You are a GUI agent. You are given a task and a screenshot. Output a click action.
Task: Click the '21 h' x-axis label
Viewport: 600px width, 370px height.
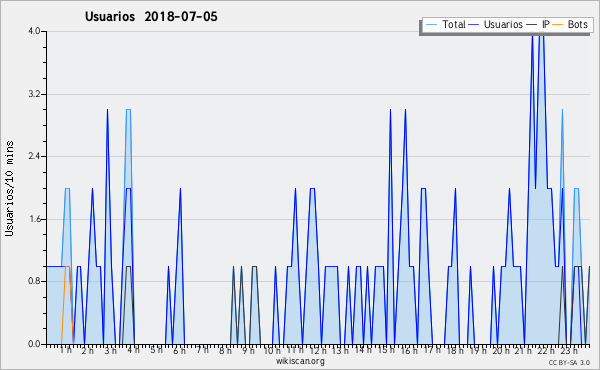point(523,350)
